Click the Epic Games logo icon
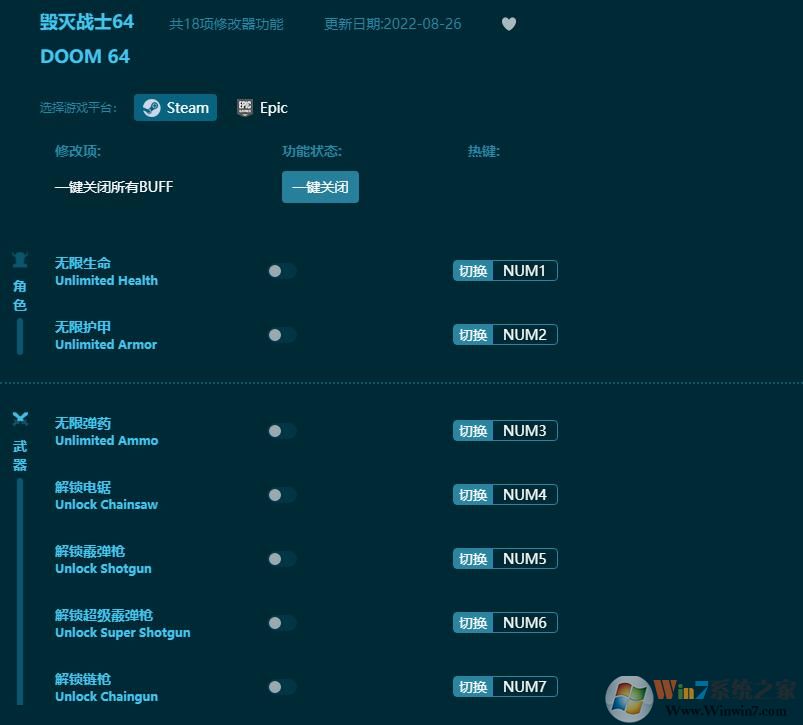Viewport: 803px width, 725px height. (x=245, y=107)
